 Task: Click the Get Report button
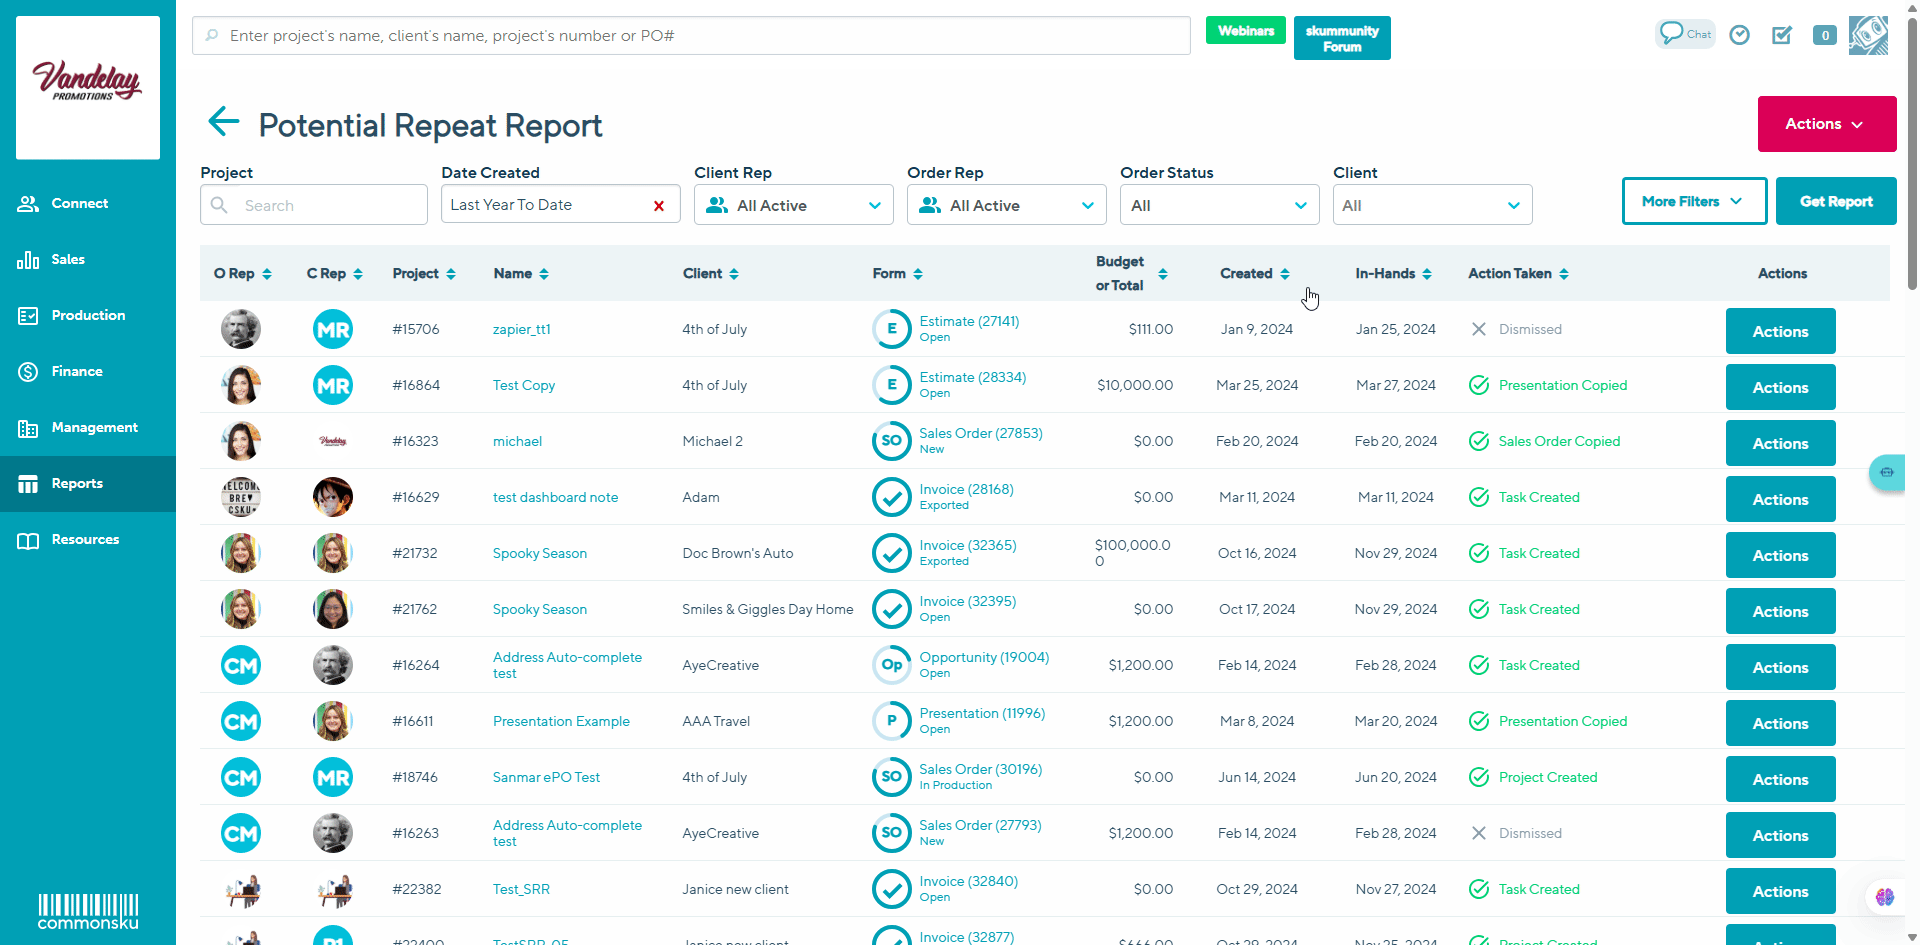pyautogui.click(x=1836, y=201)
